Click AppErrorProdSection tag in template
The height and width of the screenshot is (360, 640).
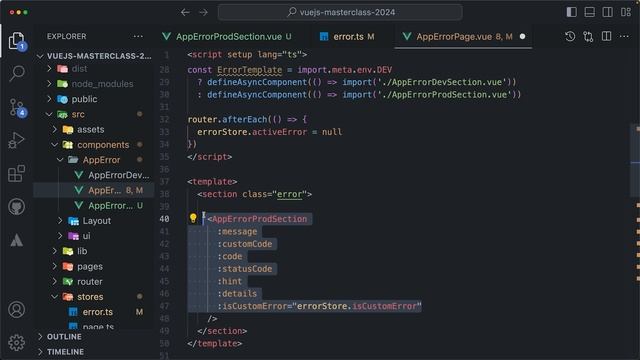[x=259, y=219]
